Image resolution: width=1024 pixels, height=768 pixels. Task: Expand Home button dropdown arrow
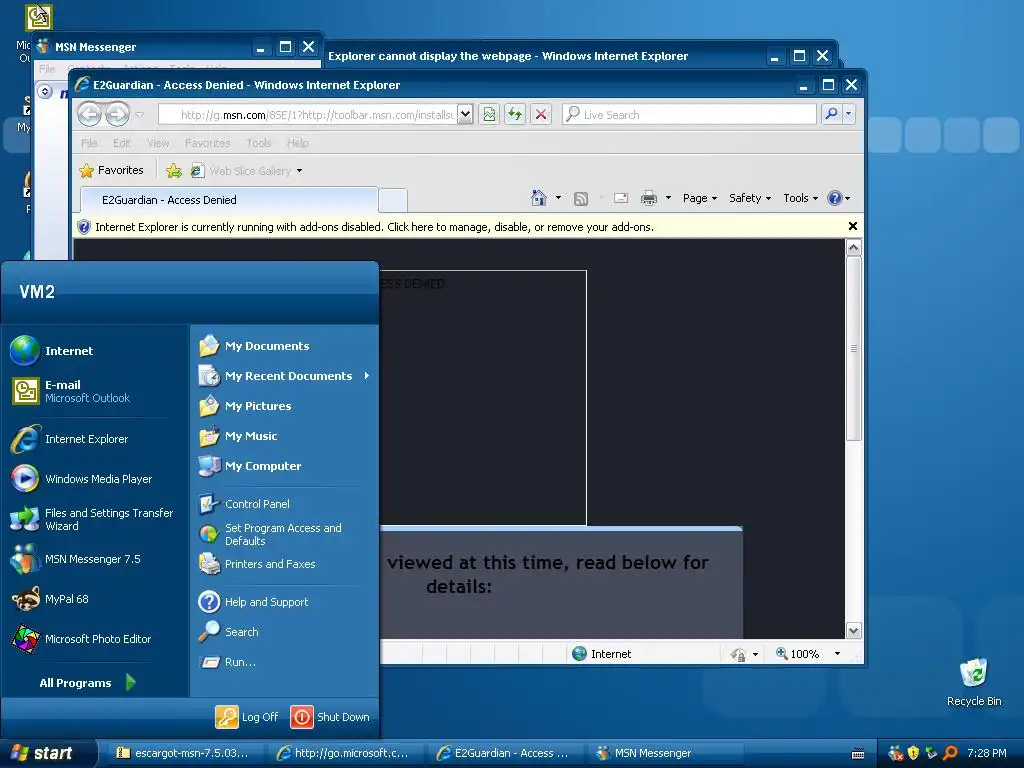(x=558, y=198)
